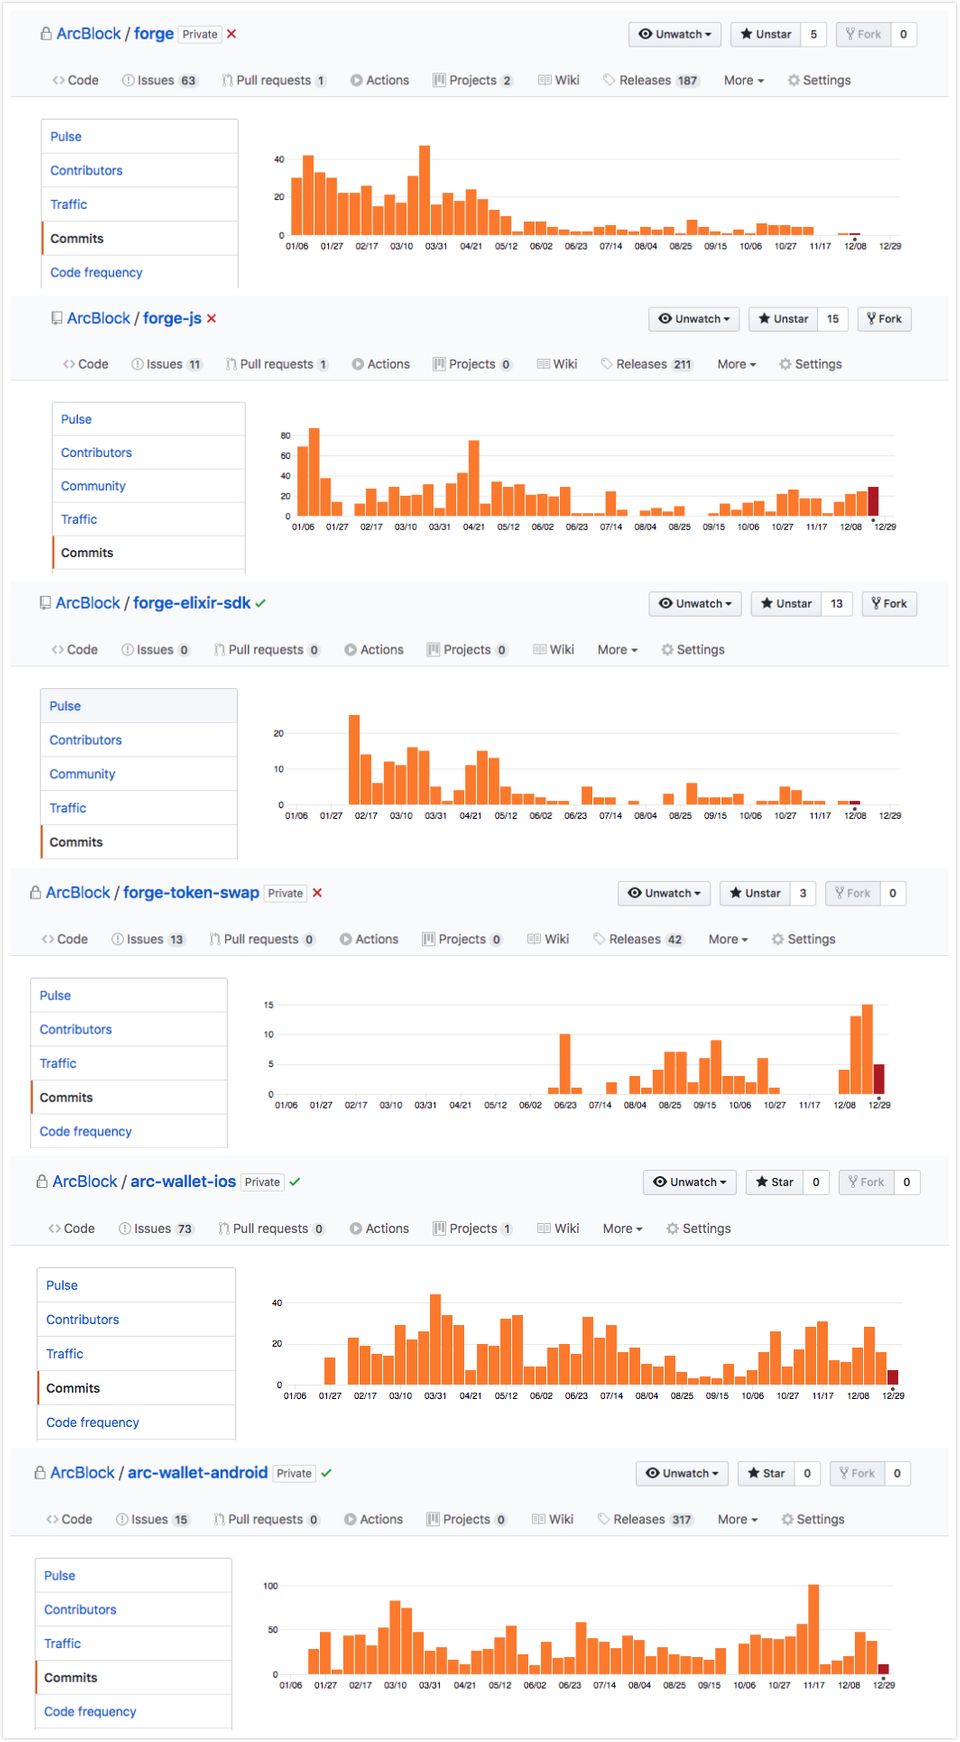
Task: Click the lock icon next to arc-wallet-ios
Action: [42, 1181]
